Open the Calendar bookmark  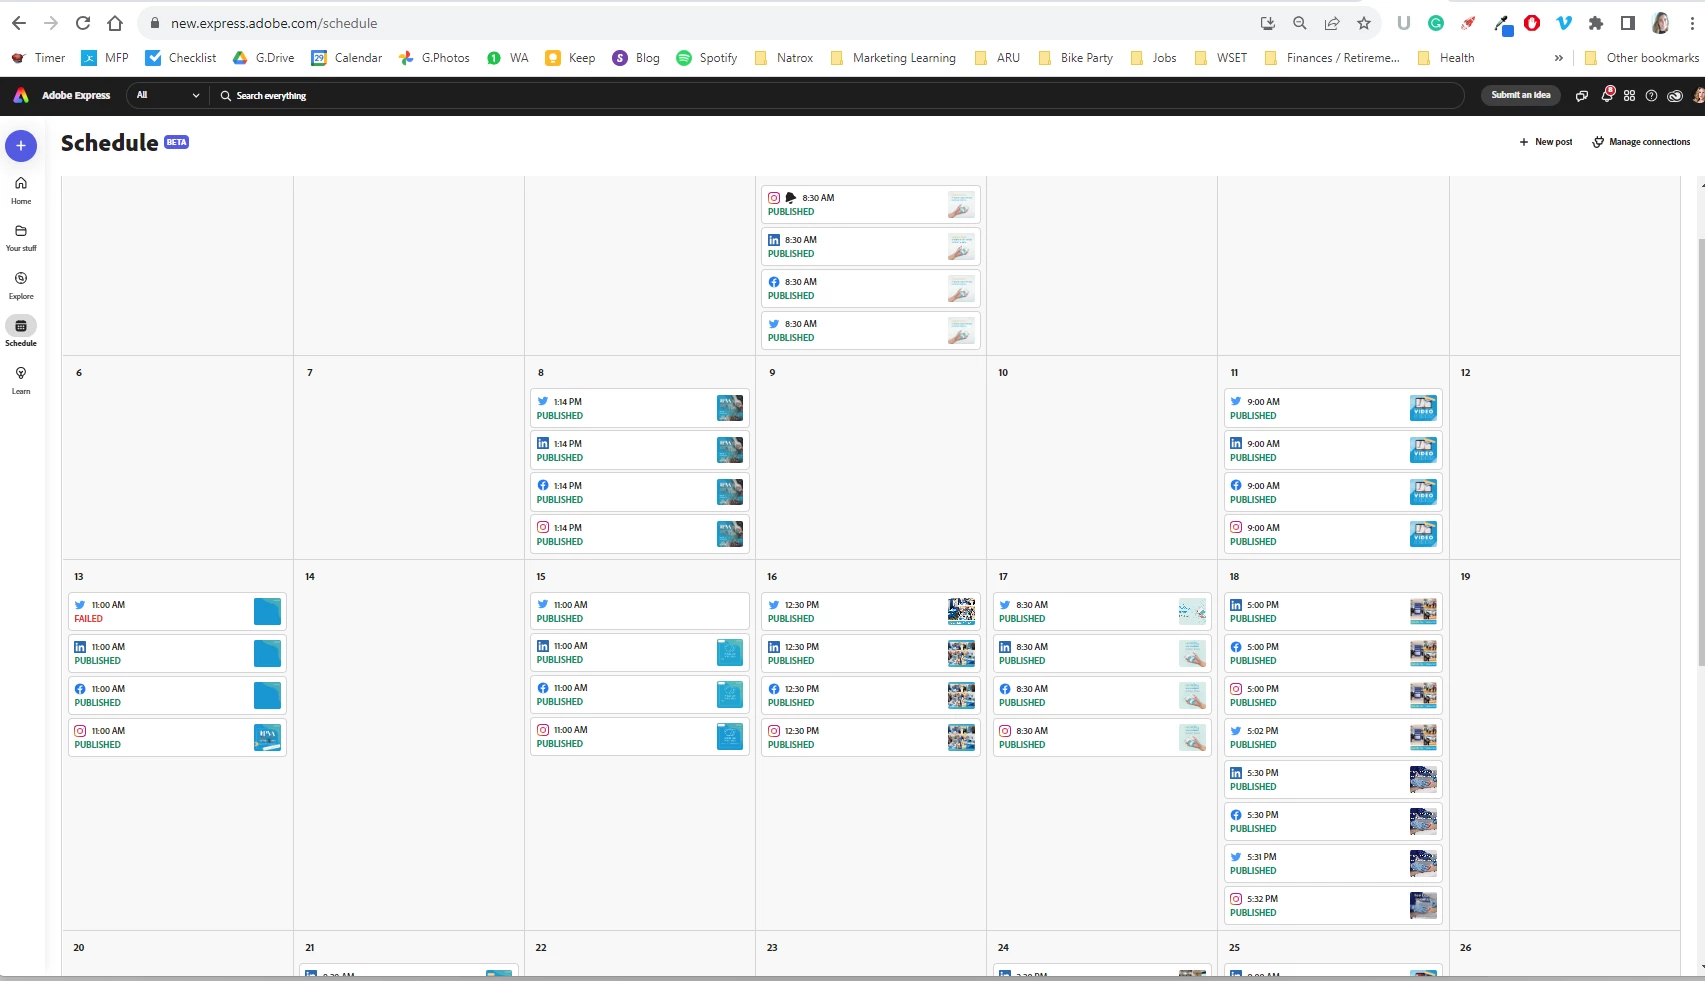pyautogui.click(x=347, y=58)
